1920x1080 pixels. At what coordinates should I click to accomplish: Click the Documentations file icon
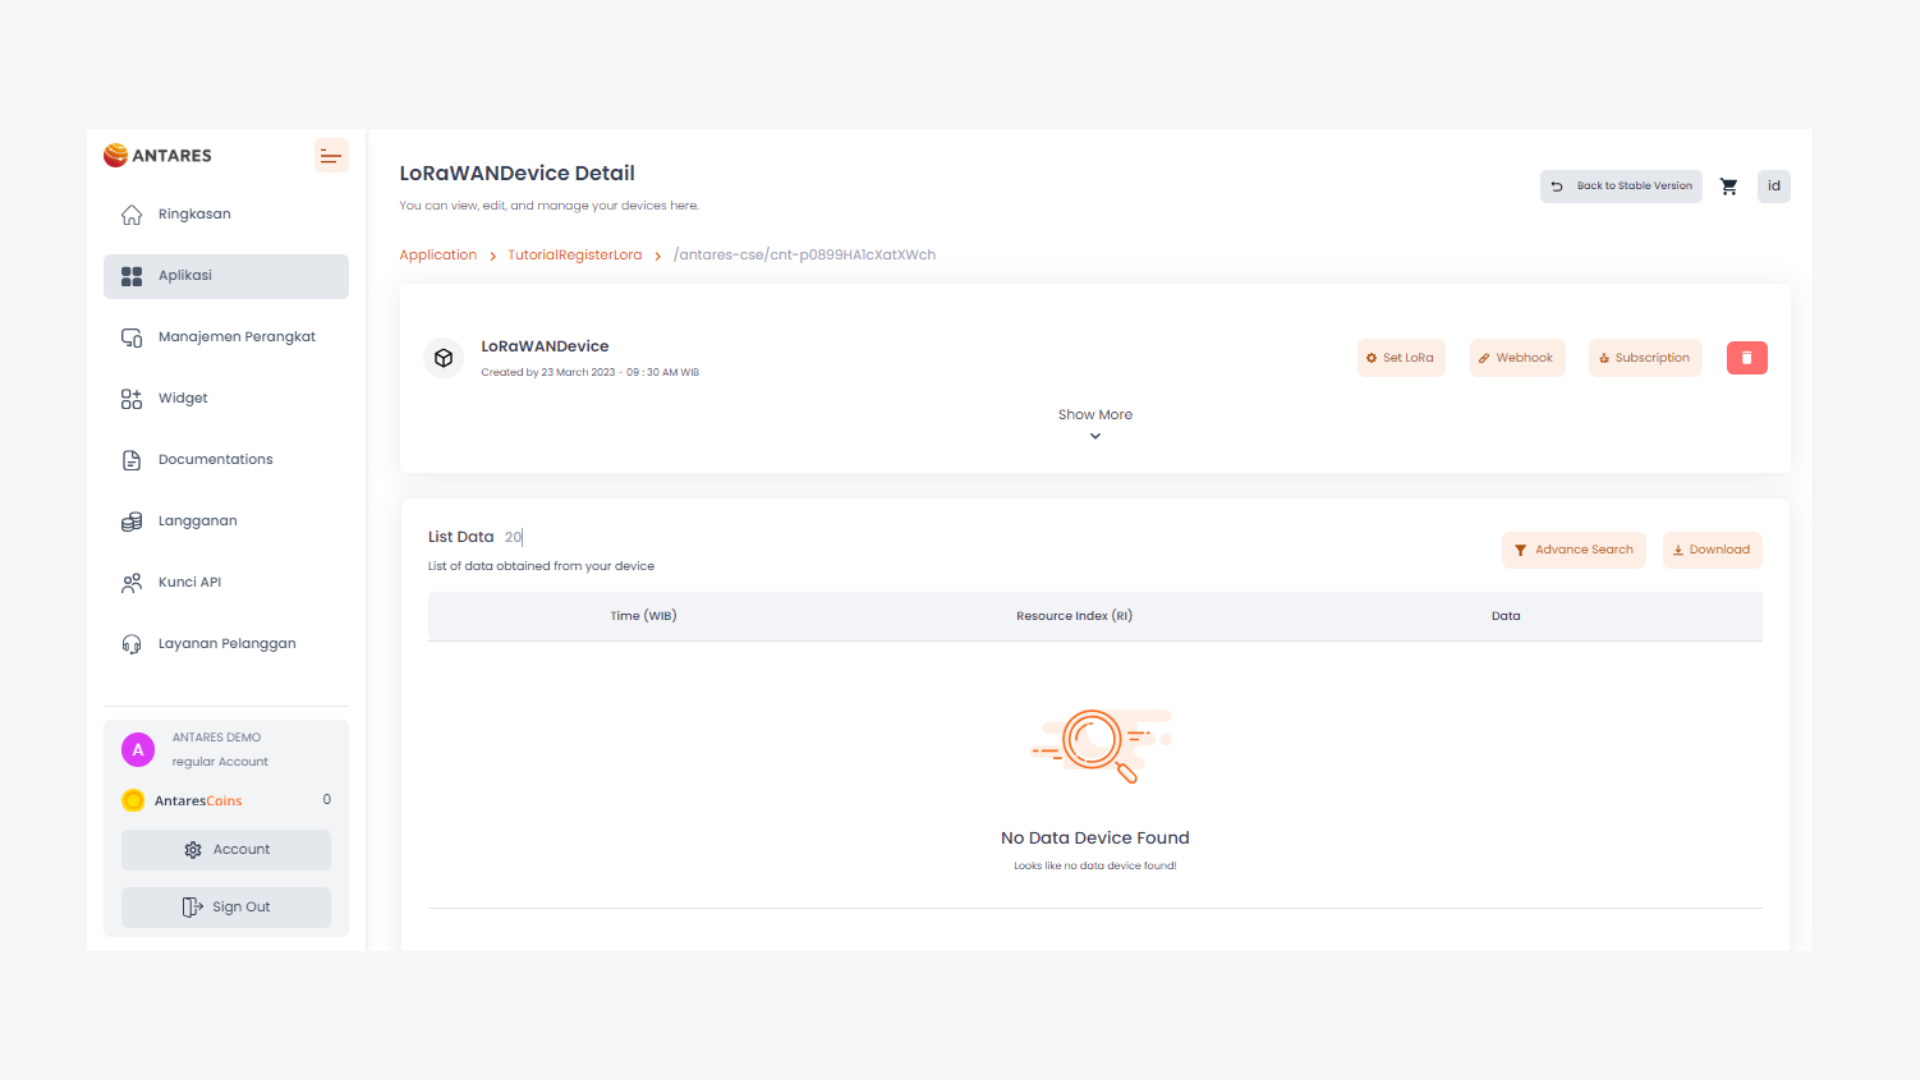132,460
